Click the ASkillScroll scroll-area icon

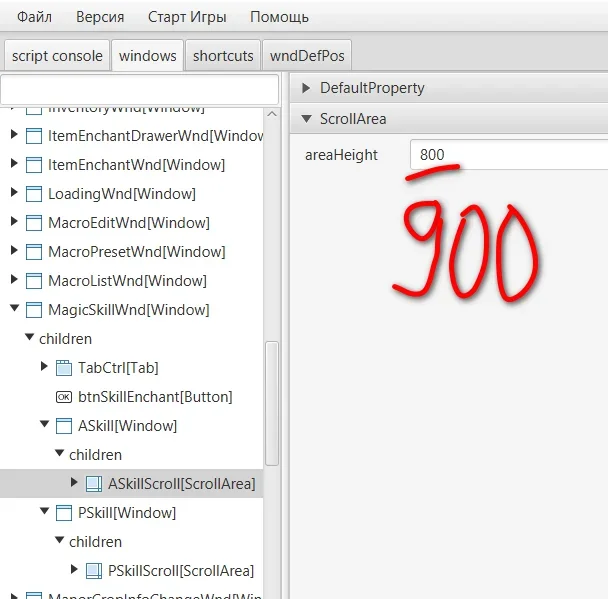(x=93, y=484)
